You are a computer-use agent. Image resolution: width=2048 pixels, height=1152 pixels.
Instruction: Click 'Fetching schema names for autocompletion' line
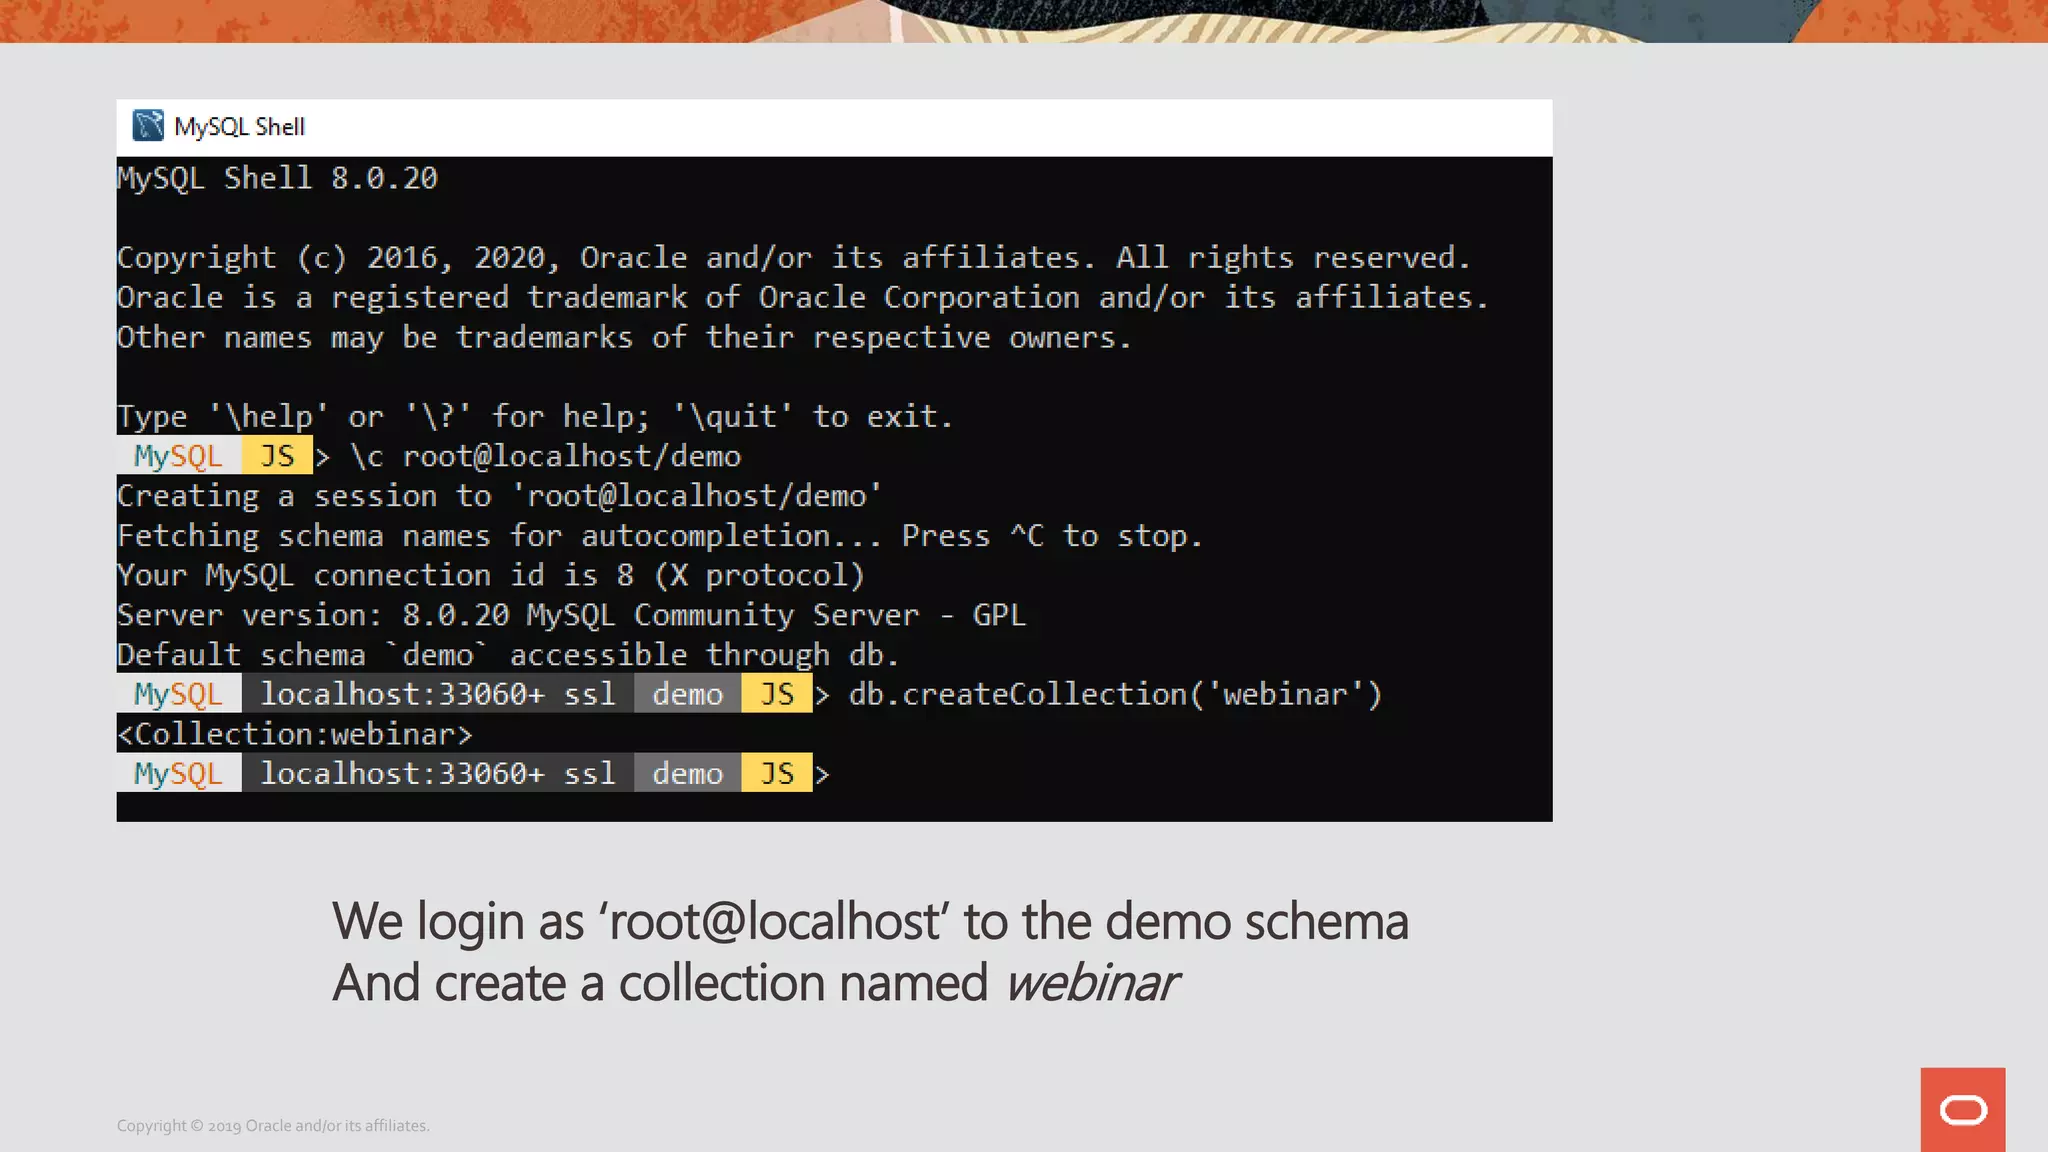pyautogui.click(x=660, y=536)
